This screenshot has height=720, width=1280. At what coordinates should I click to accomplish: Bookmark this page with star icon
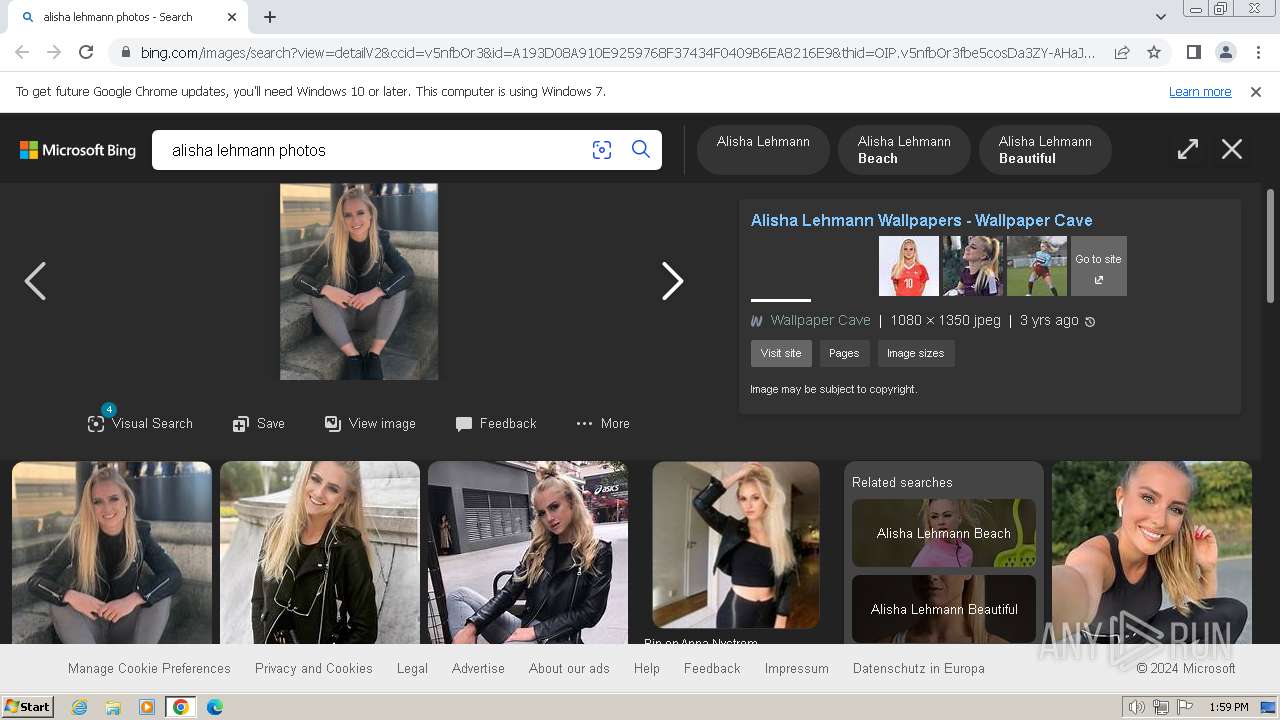[1154, 52]
